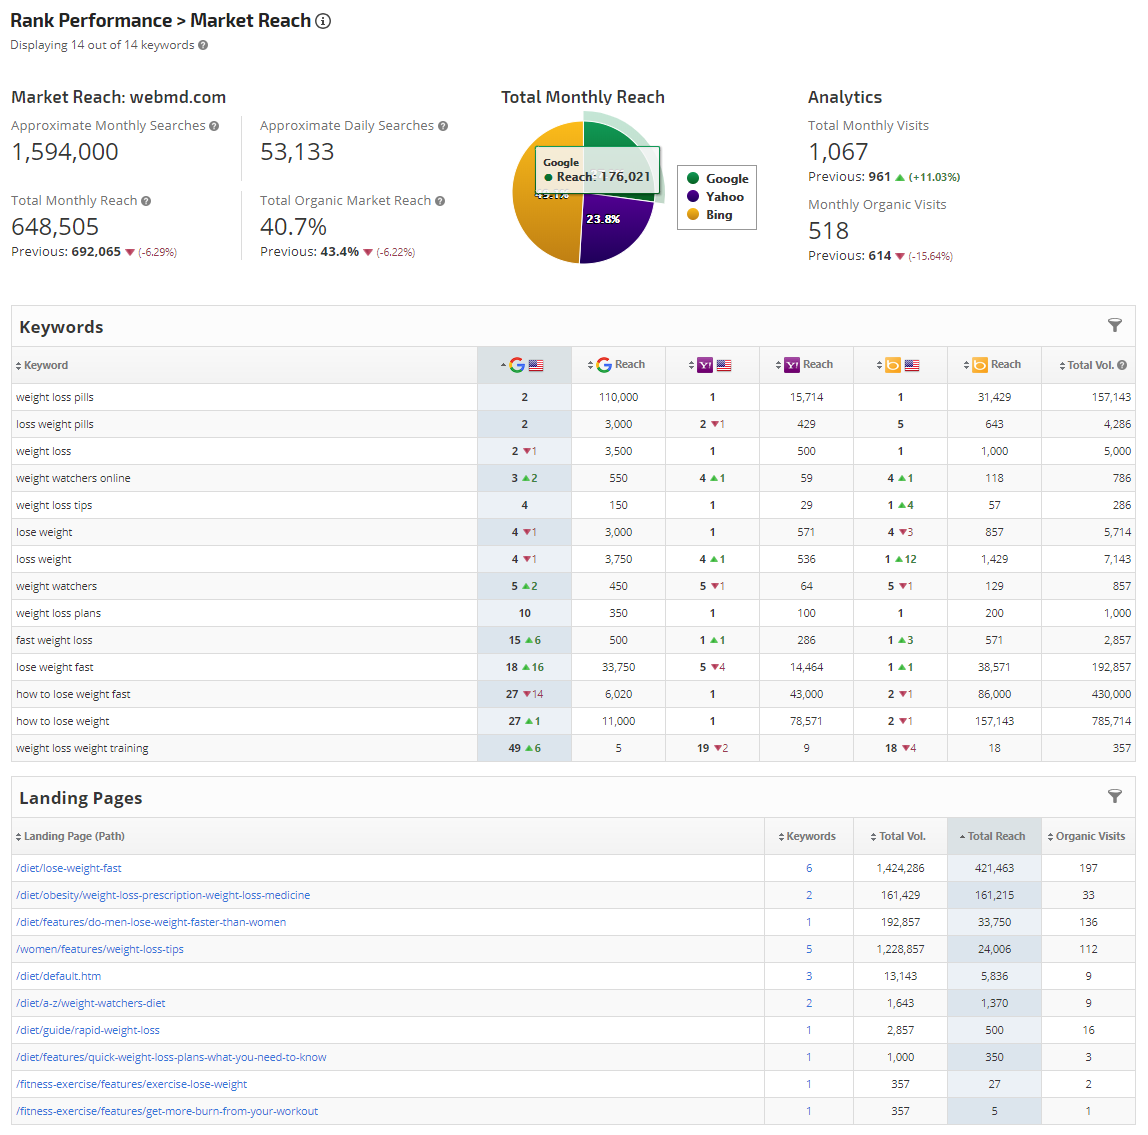
Task: Click the help icon beside Total Vol. header
Action: pos(1122,365)
